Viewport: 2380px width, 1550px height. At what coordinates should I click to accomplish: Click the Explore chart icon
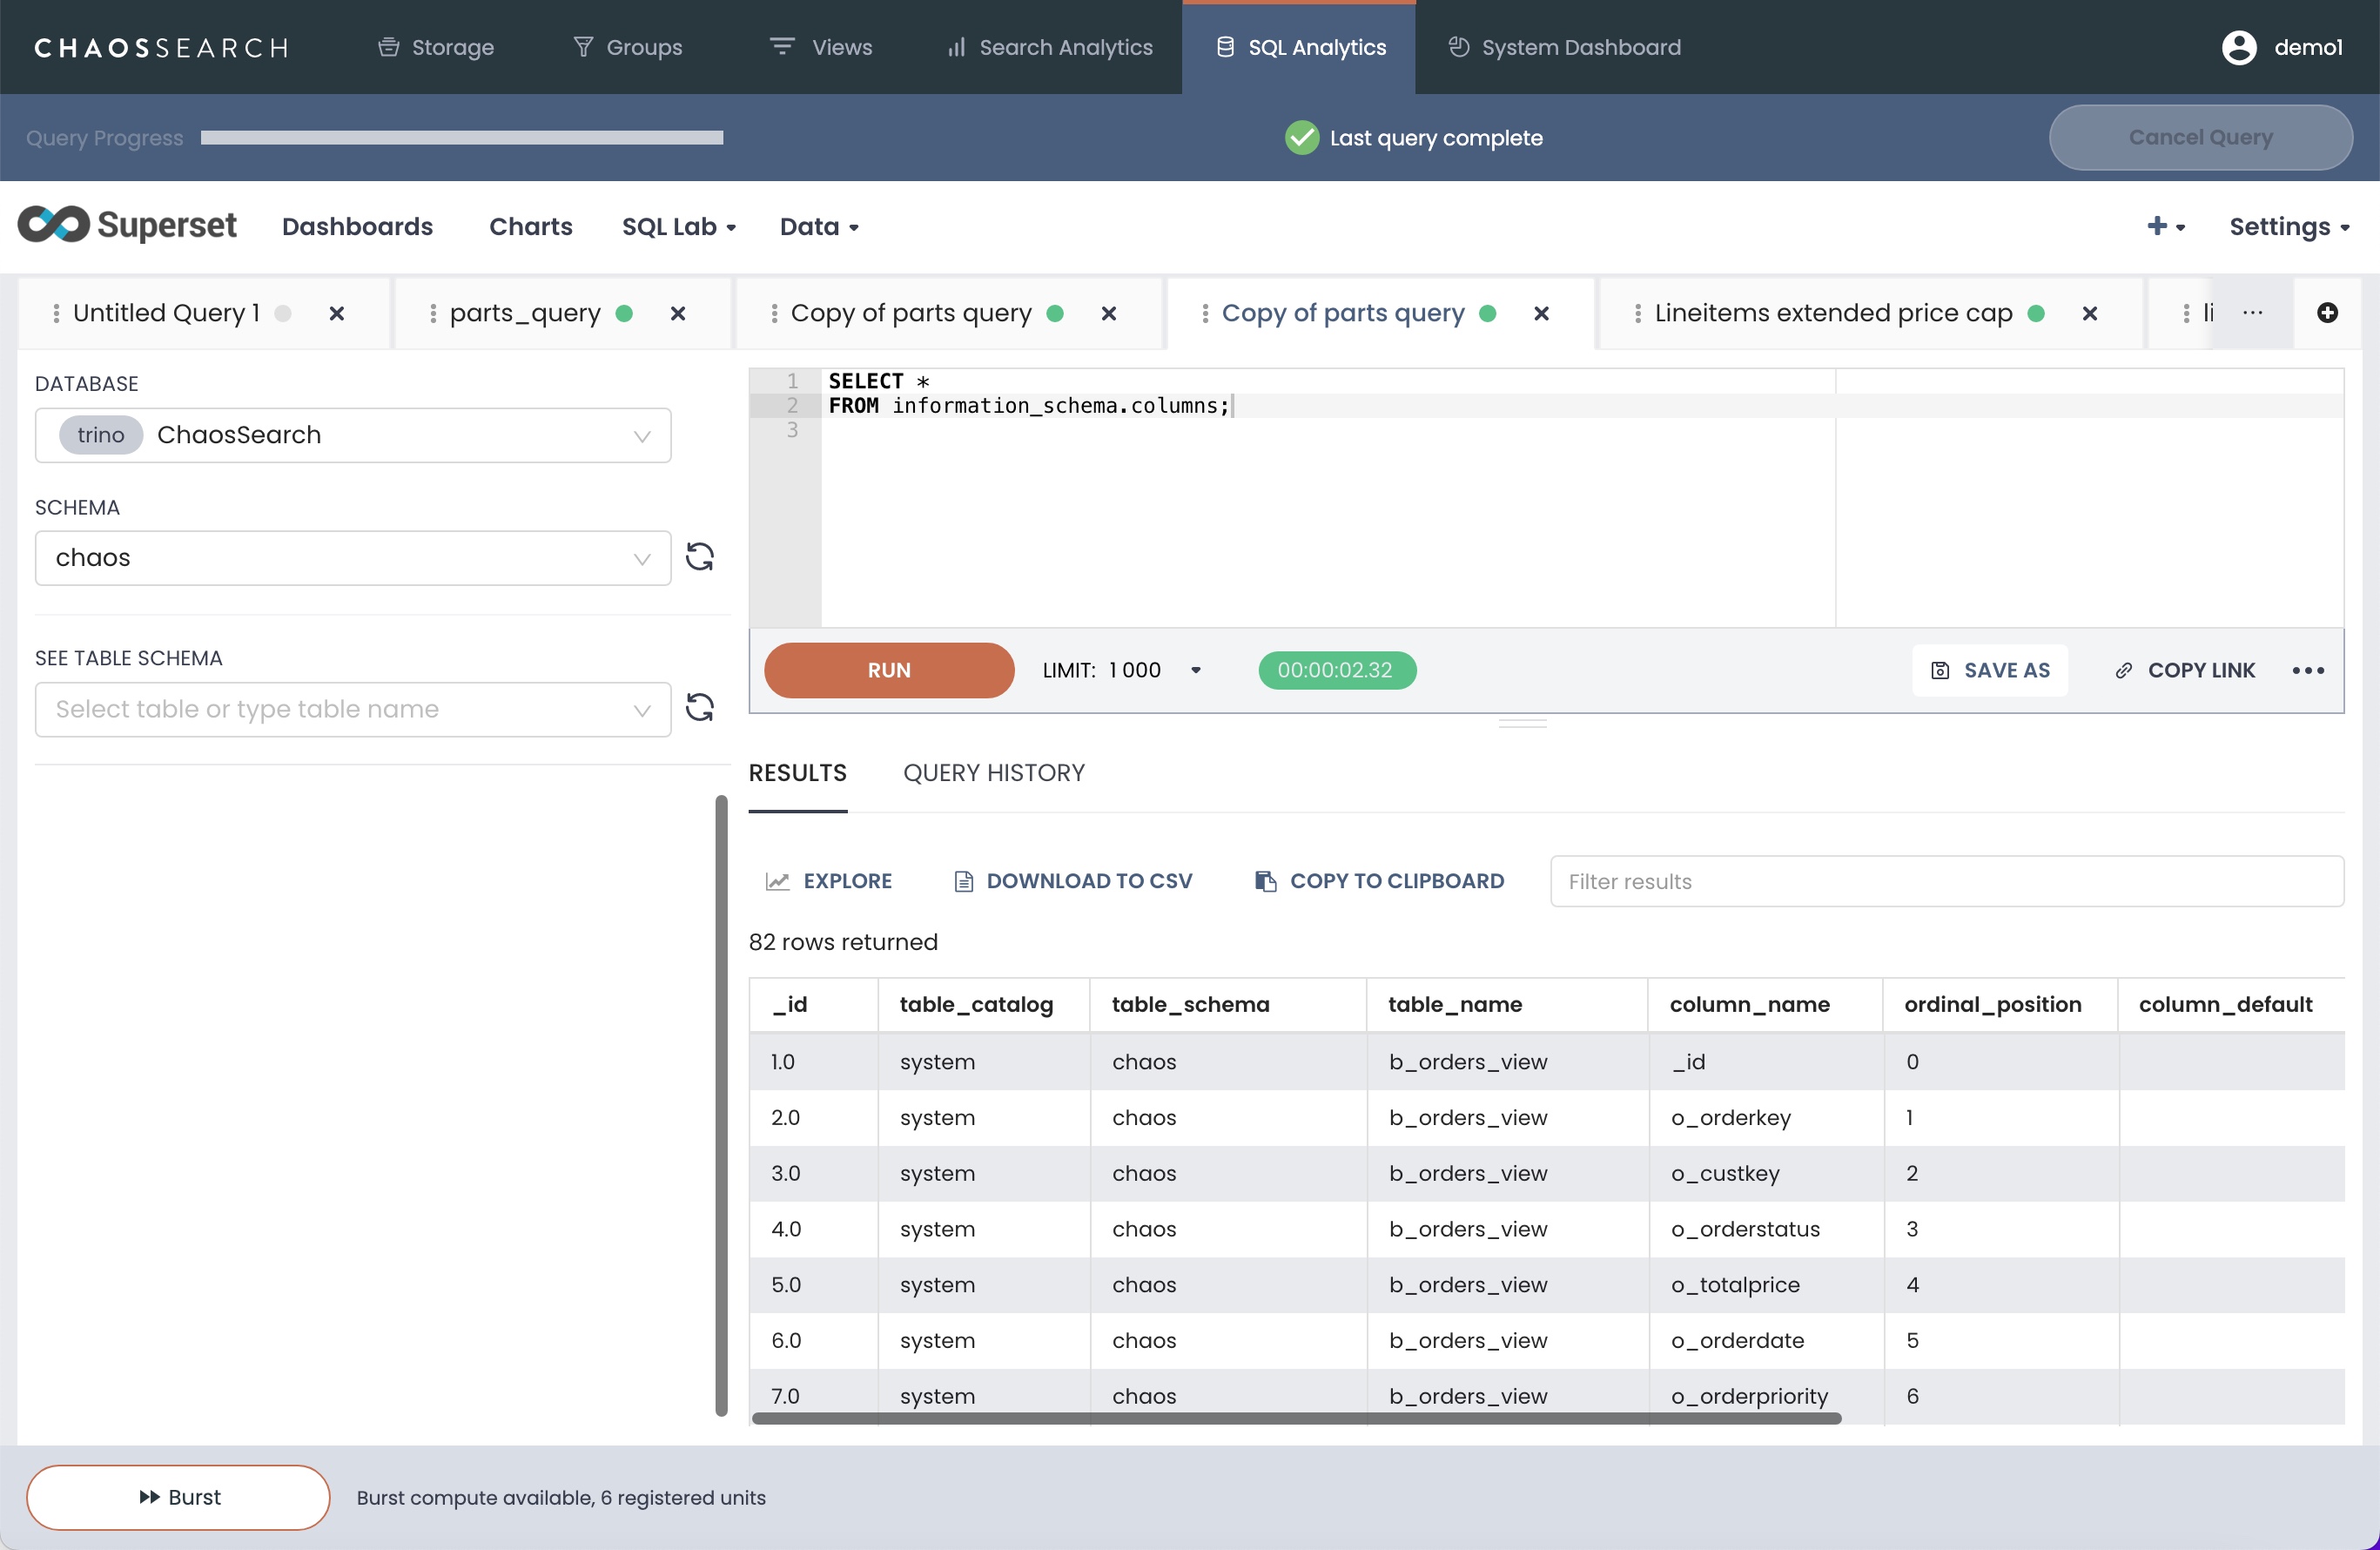pyautogui.click(x=777, y=881)
